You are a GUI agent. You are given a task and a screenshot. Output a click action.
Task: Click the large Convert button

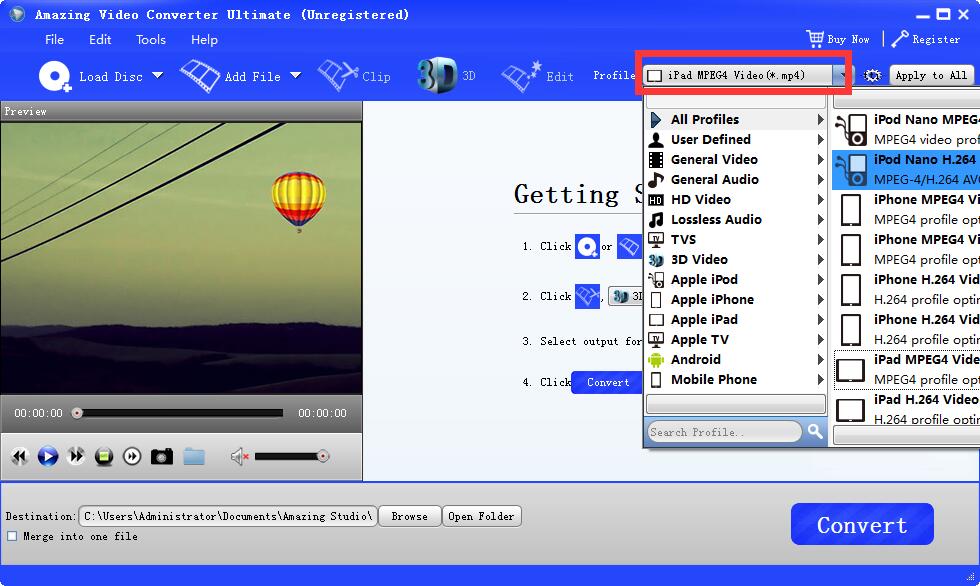tap(862, 524)
